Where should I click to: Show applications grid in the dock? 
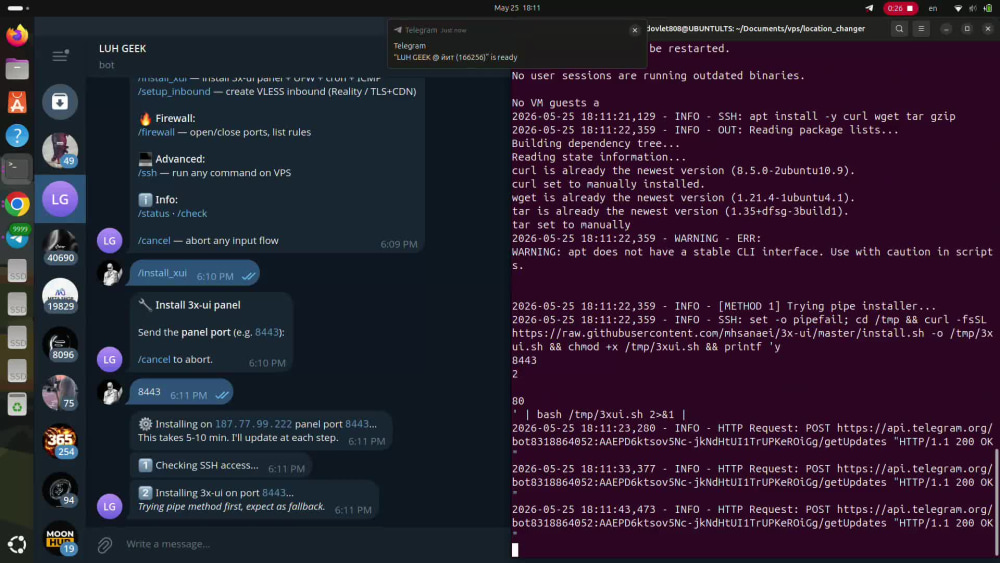17,544
